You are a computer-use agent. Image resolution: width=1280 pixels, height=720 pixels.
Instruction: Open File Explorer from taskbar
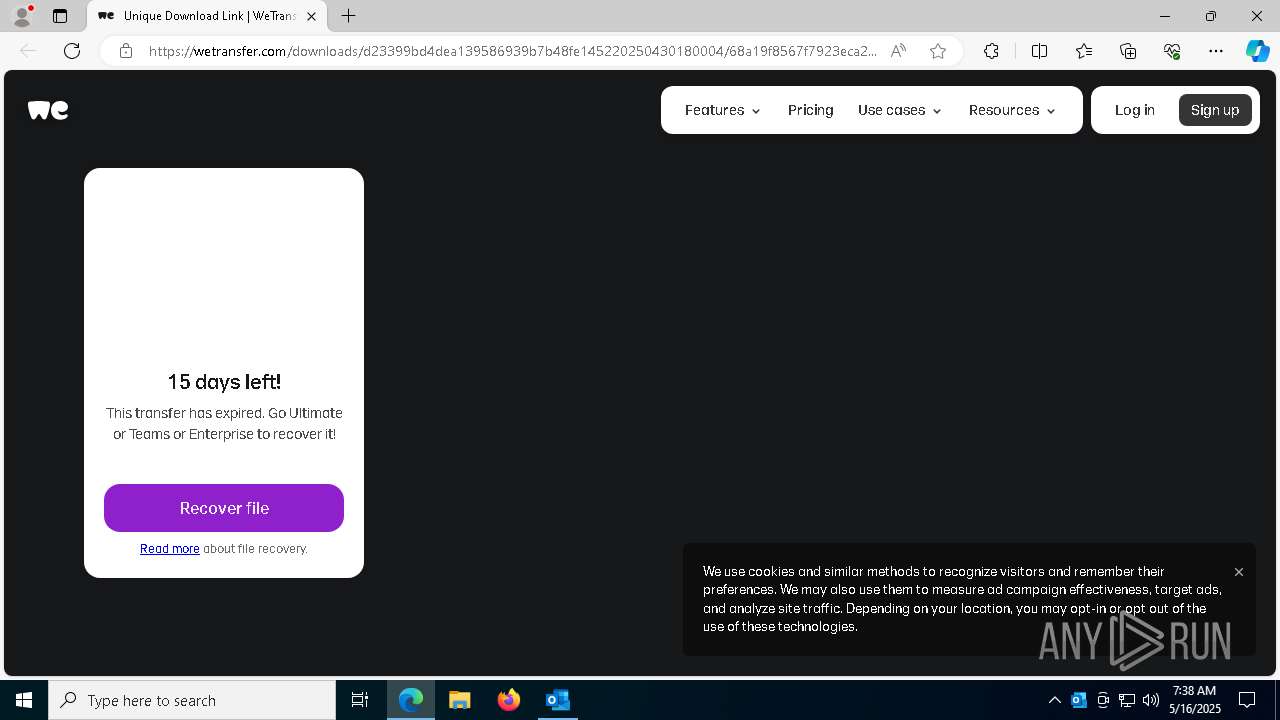[x=460, y=700]
